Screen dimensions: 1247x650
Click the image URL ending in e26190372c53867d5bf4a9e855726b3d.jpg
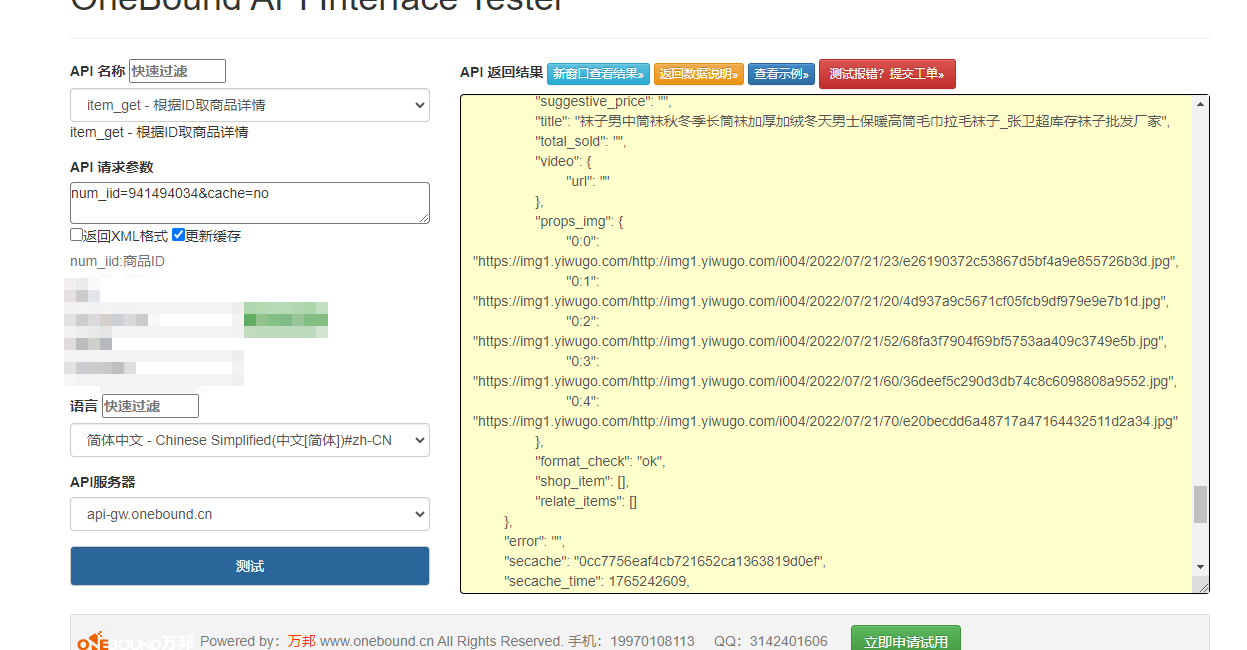[x=826, y=261]
